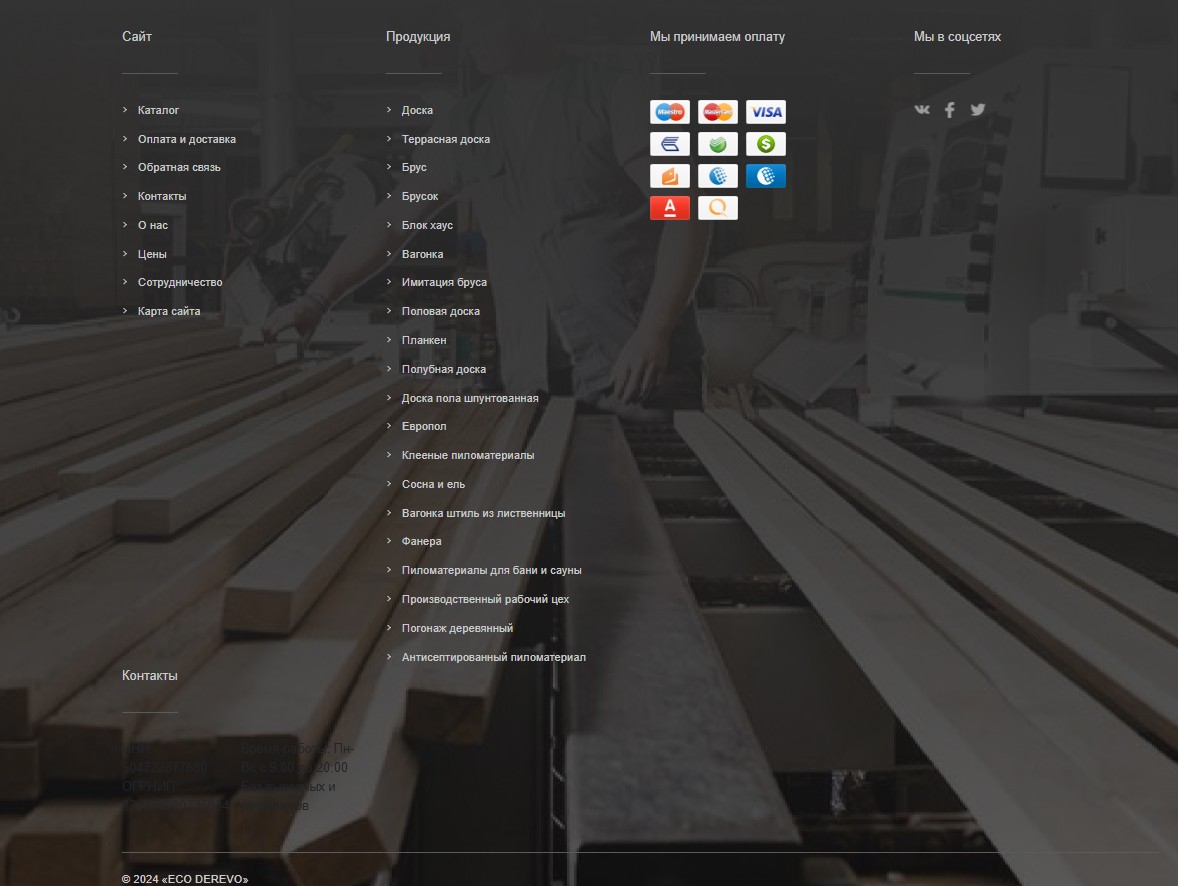The image size is (1178, 886).
Task: Open the Имитация бруса product link
Action: (444, 283)
